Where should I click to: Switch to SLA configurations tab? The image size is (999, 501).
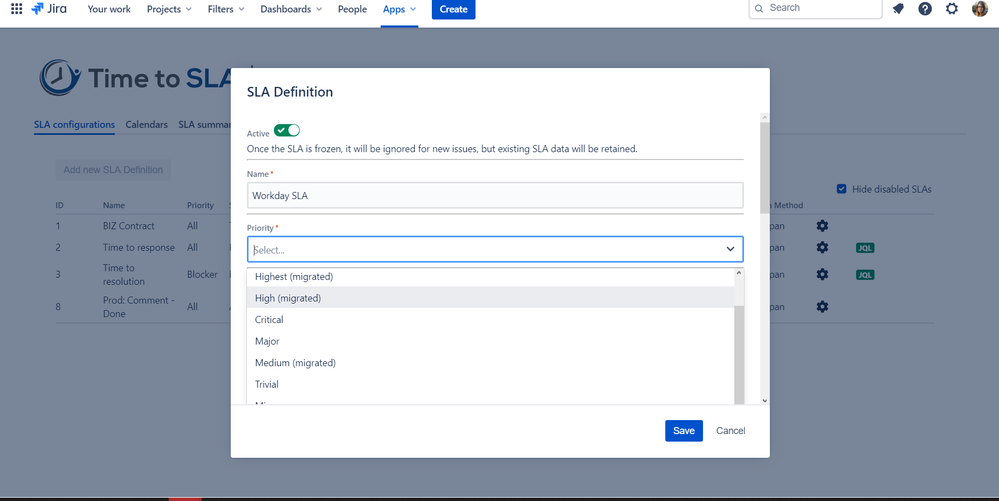(75, 124)
